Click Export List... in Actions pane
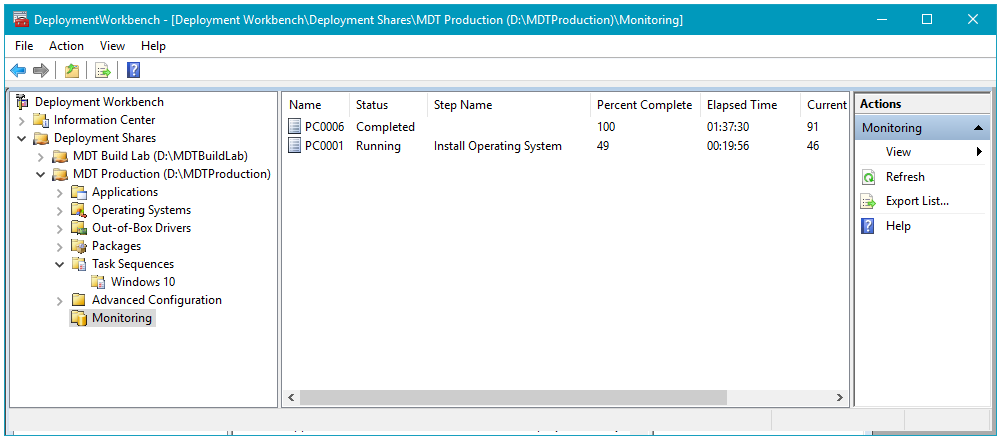This screenshot has height=440, width=1003. coord(917,201)
